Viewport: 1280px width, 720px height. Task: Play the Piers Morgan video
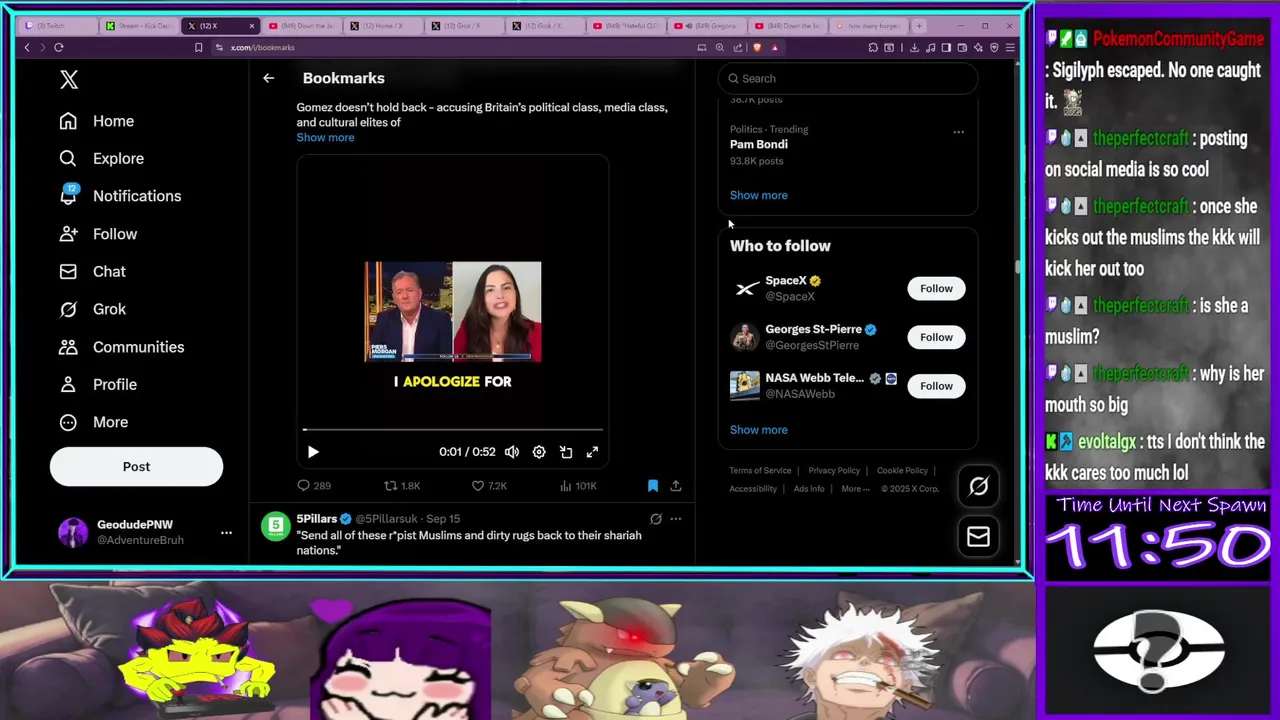coord(313,452)
